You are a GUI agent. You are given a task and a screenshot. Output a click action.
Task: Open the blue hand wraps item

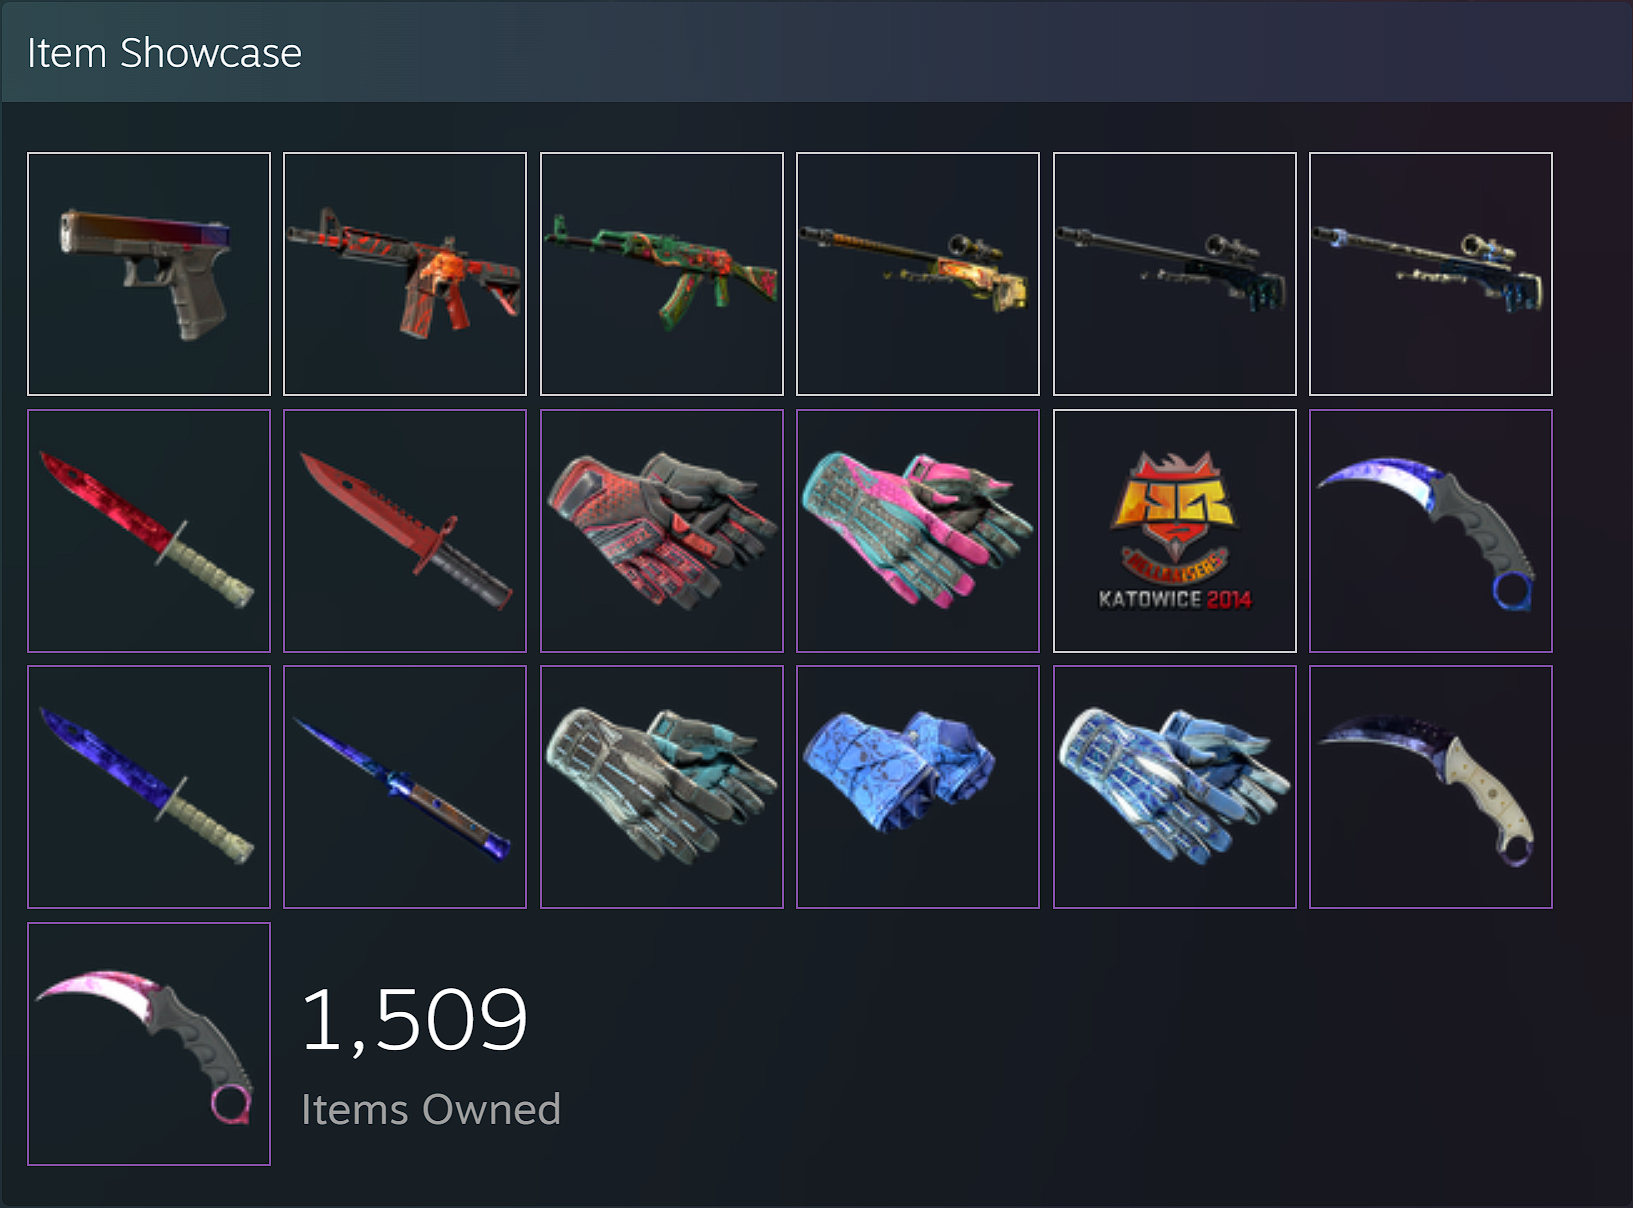(x=918, y=787)
